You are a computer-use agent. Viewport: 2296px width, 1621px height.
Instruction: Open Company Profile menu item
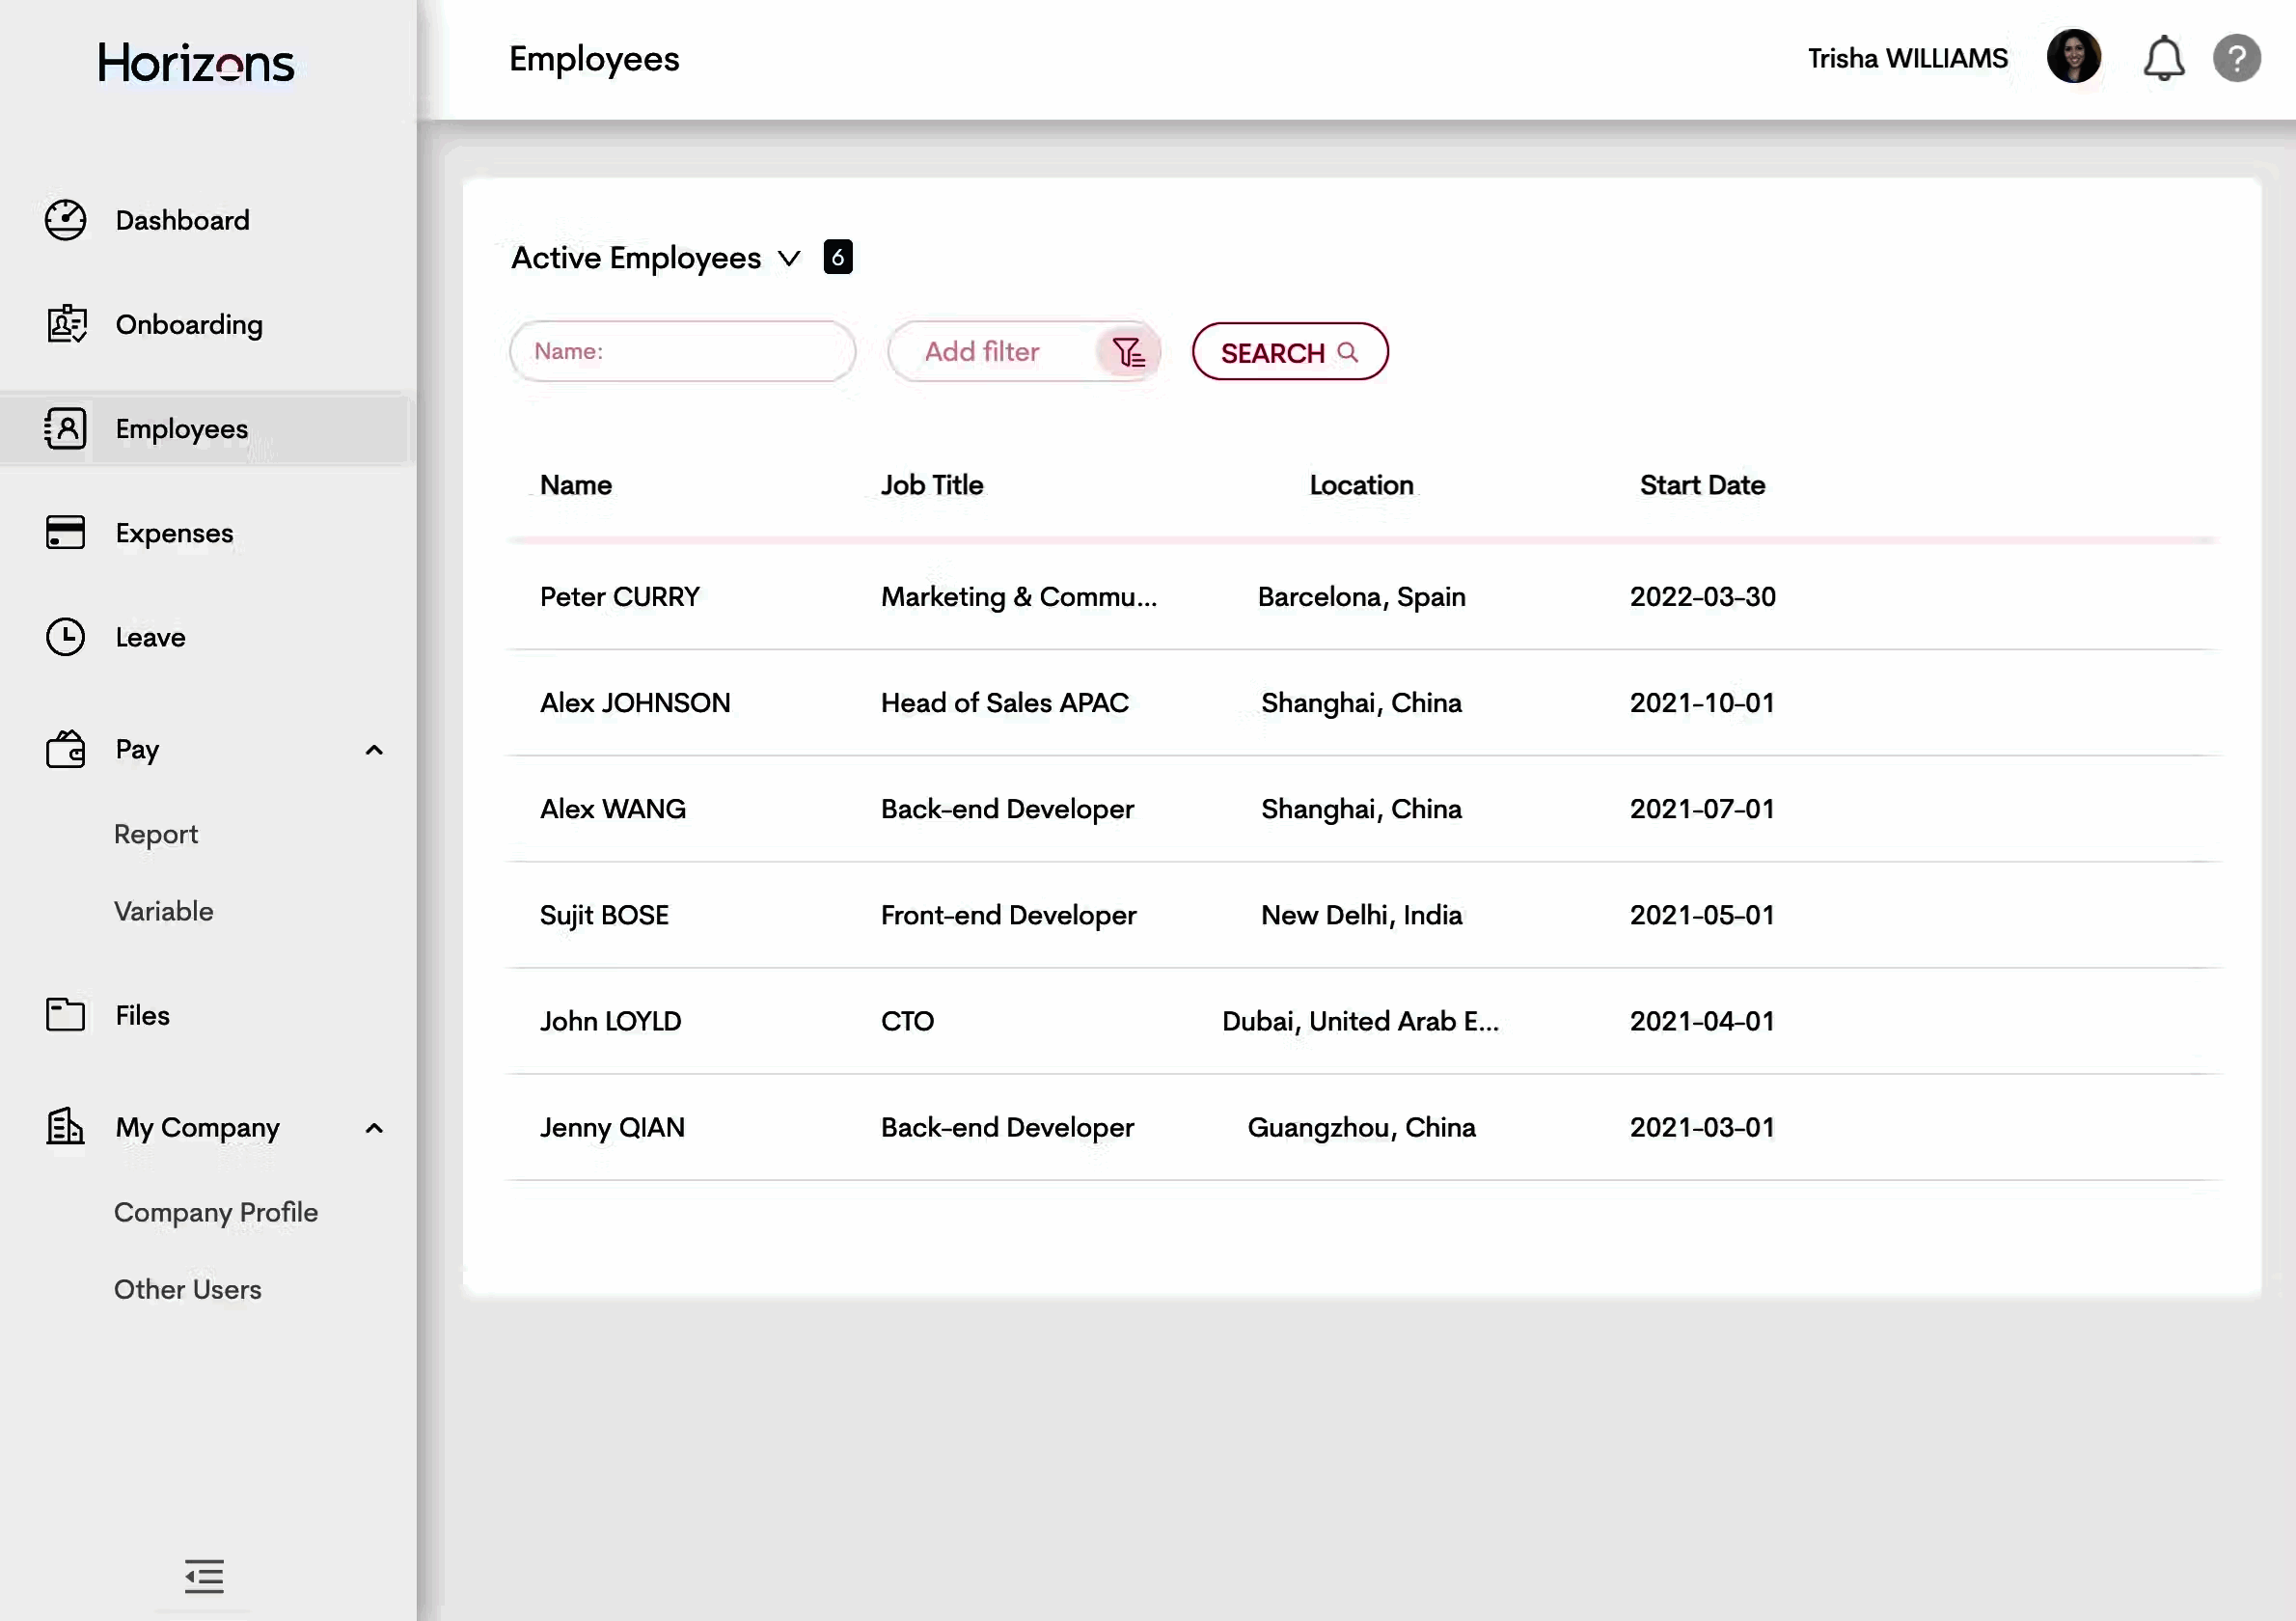(216, 1212)
